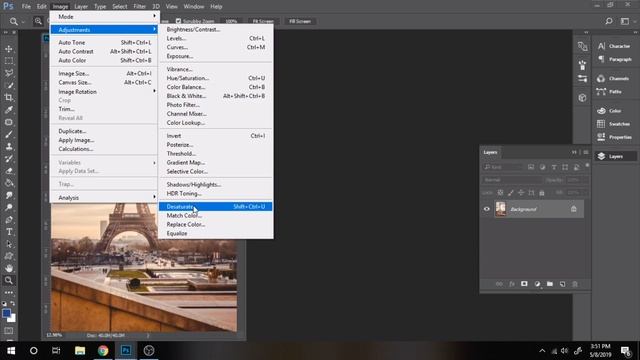640x360 pixels.
Task: Create a new layer group
Action: pos(550,284)
